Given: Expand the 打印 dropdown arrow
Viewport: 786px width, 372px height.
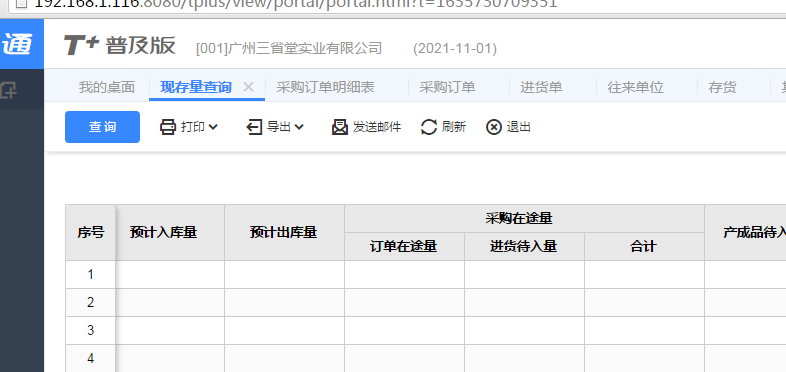Looking at the screenshot, I should tap(213, 127).
